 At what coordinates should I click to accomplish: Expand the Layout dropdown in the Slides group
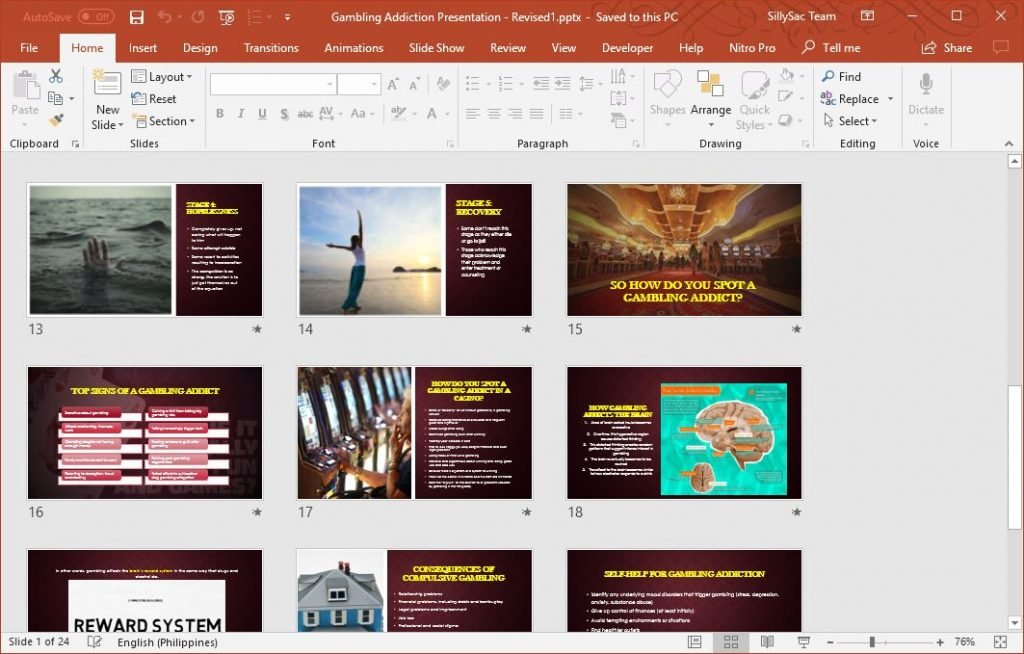tap(163, 76)
